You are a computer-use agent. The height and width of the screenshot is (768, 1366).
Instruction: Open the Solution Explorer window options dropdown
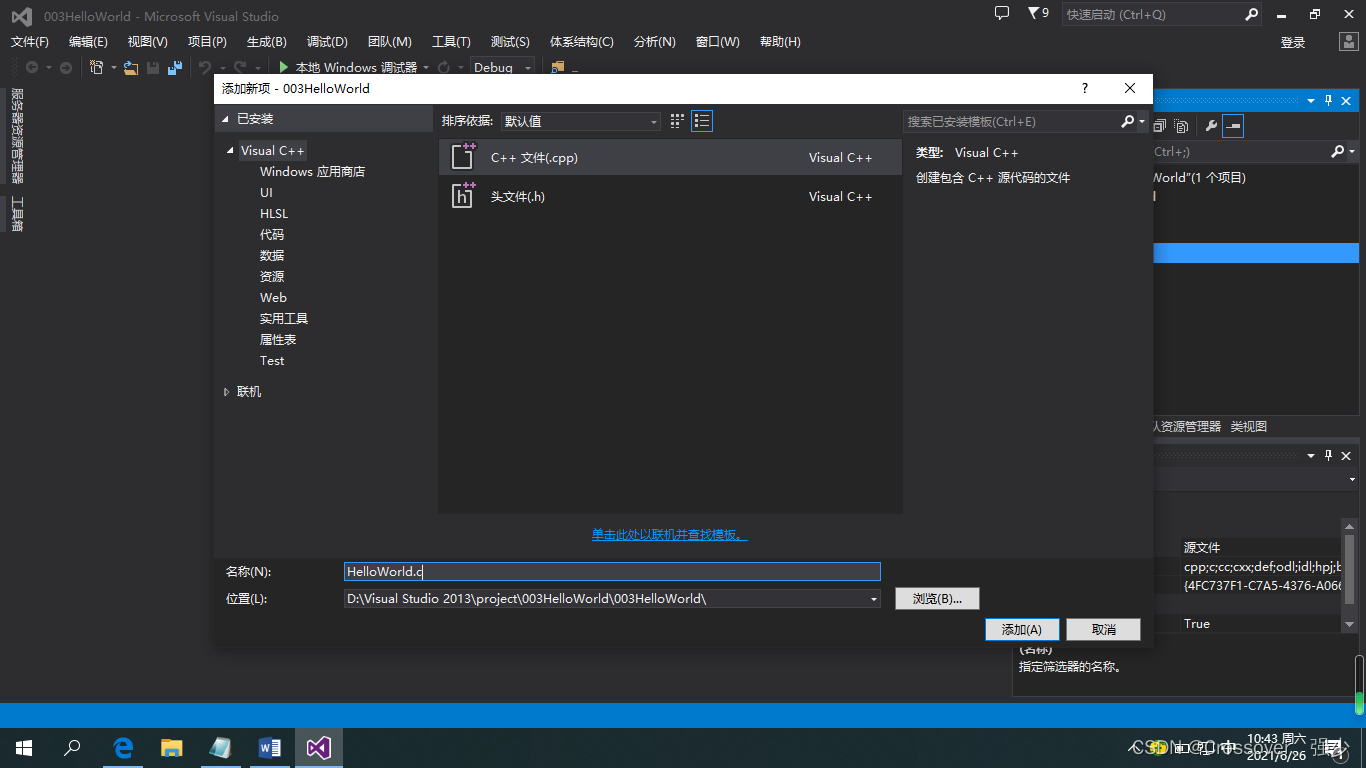point(1311,101)
